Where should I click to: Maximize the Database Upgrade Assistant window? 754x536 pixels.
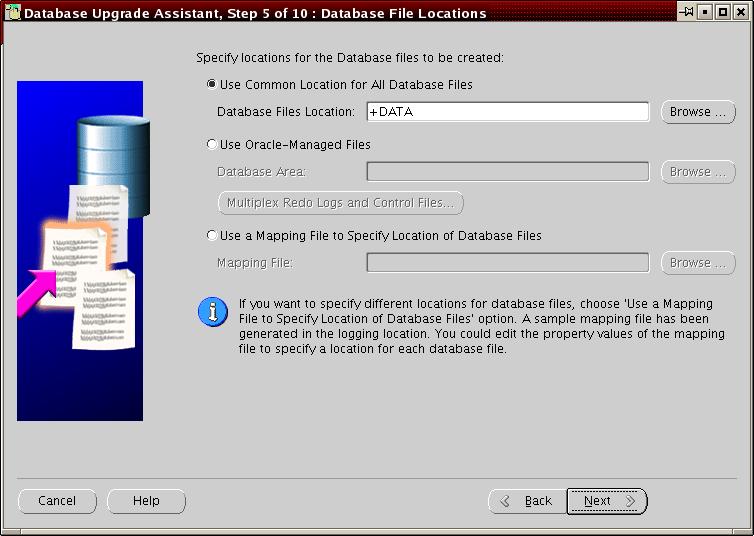723,13
